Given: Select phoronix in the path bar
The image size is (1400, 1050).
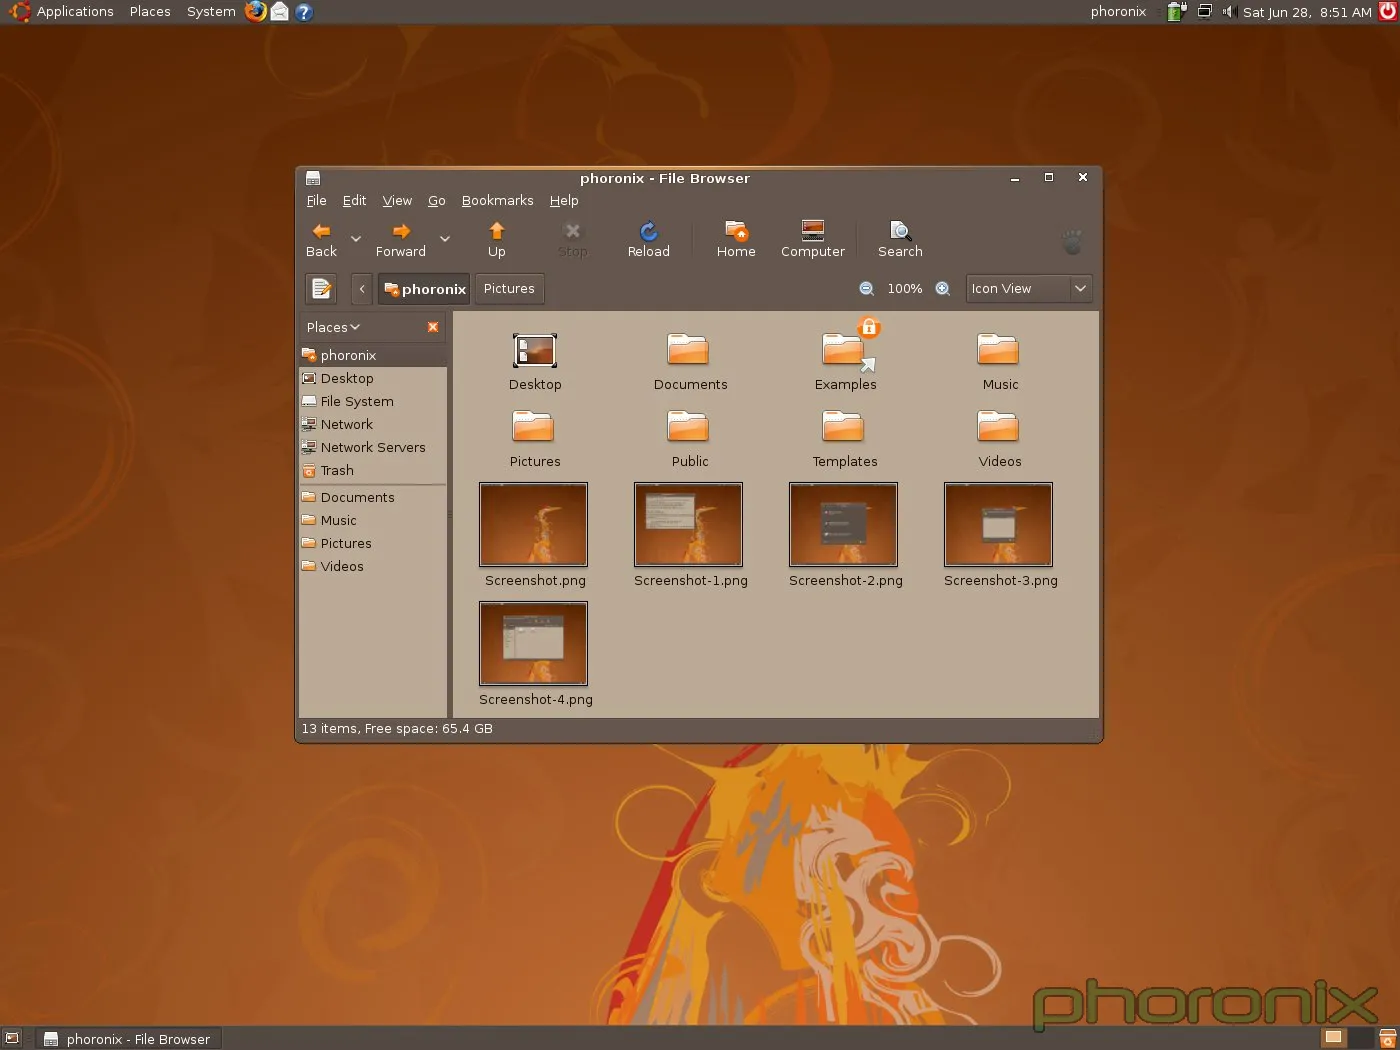Looking at the screenshot, I should (x=425, y=289).
